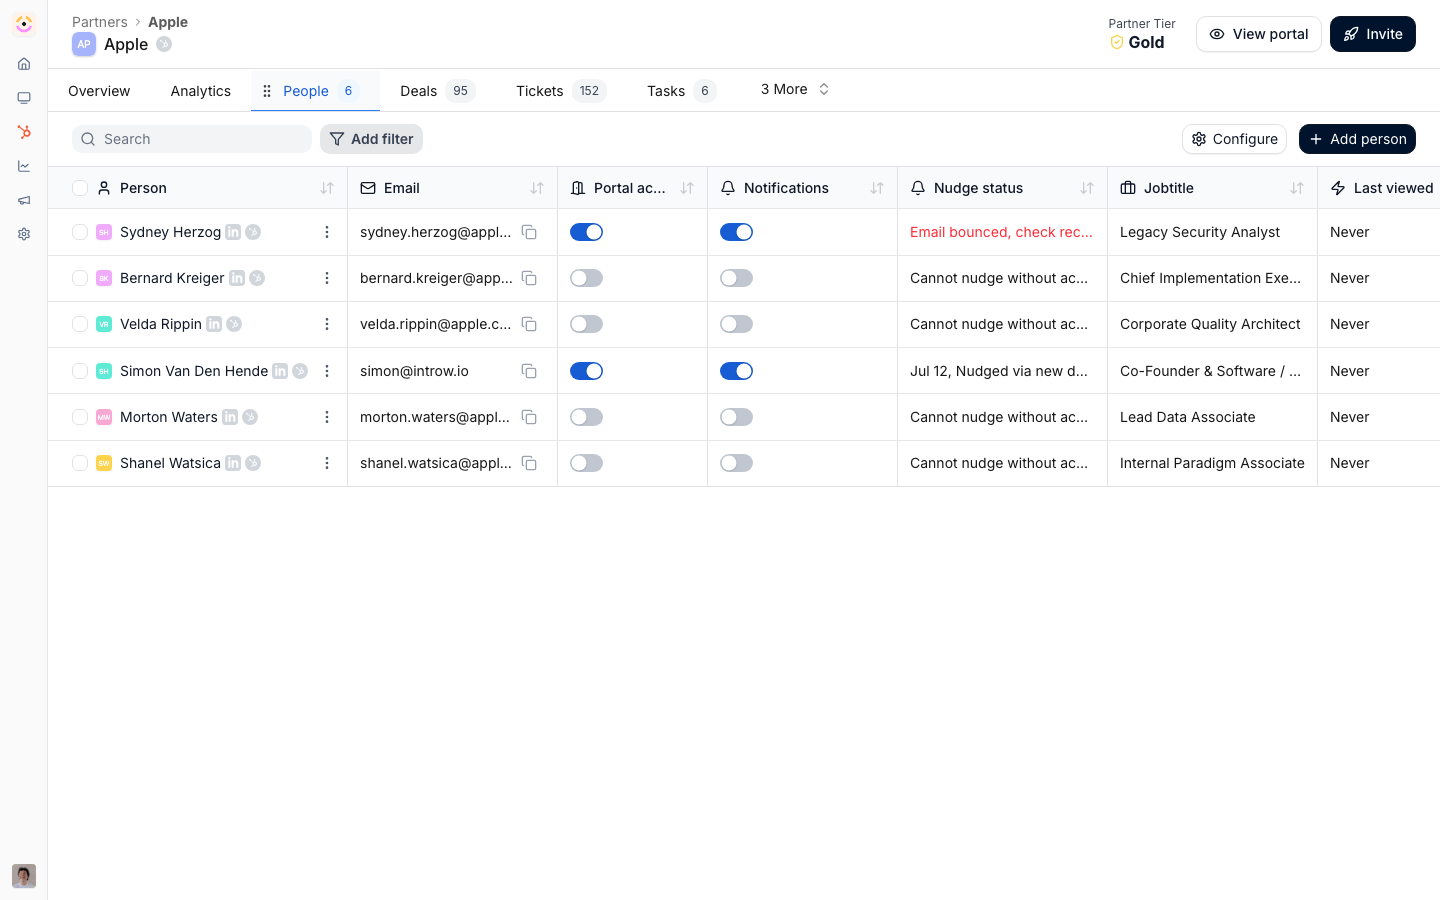Click the app logo in the sidebar
1440x900 pixels.
tap(24, 24)
